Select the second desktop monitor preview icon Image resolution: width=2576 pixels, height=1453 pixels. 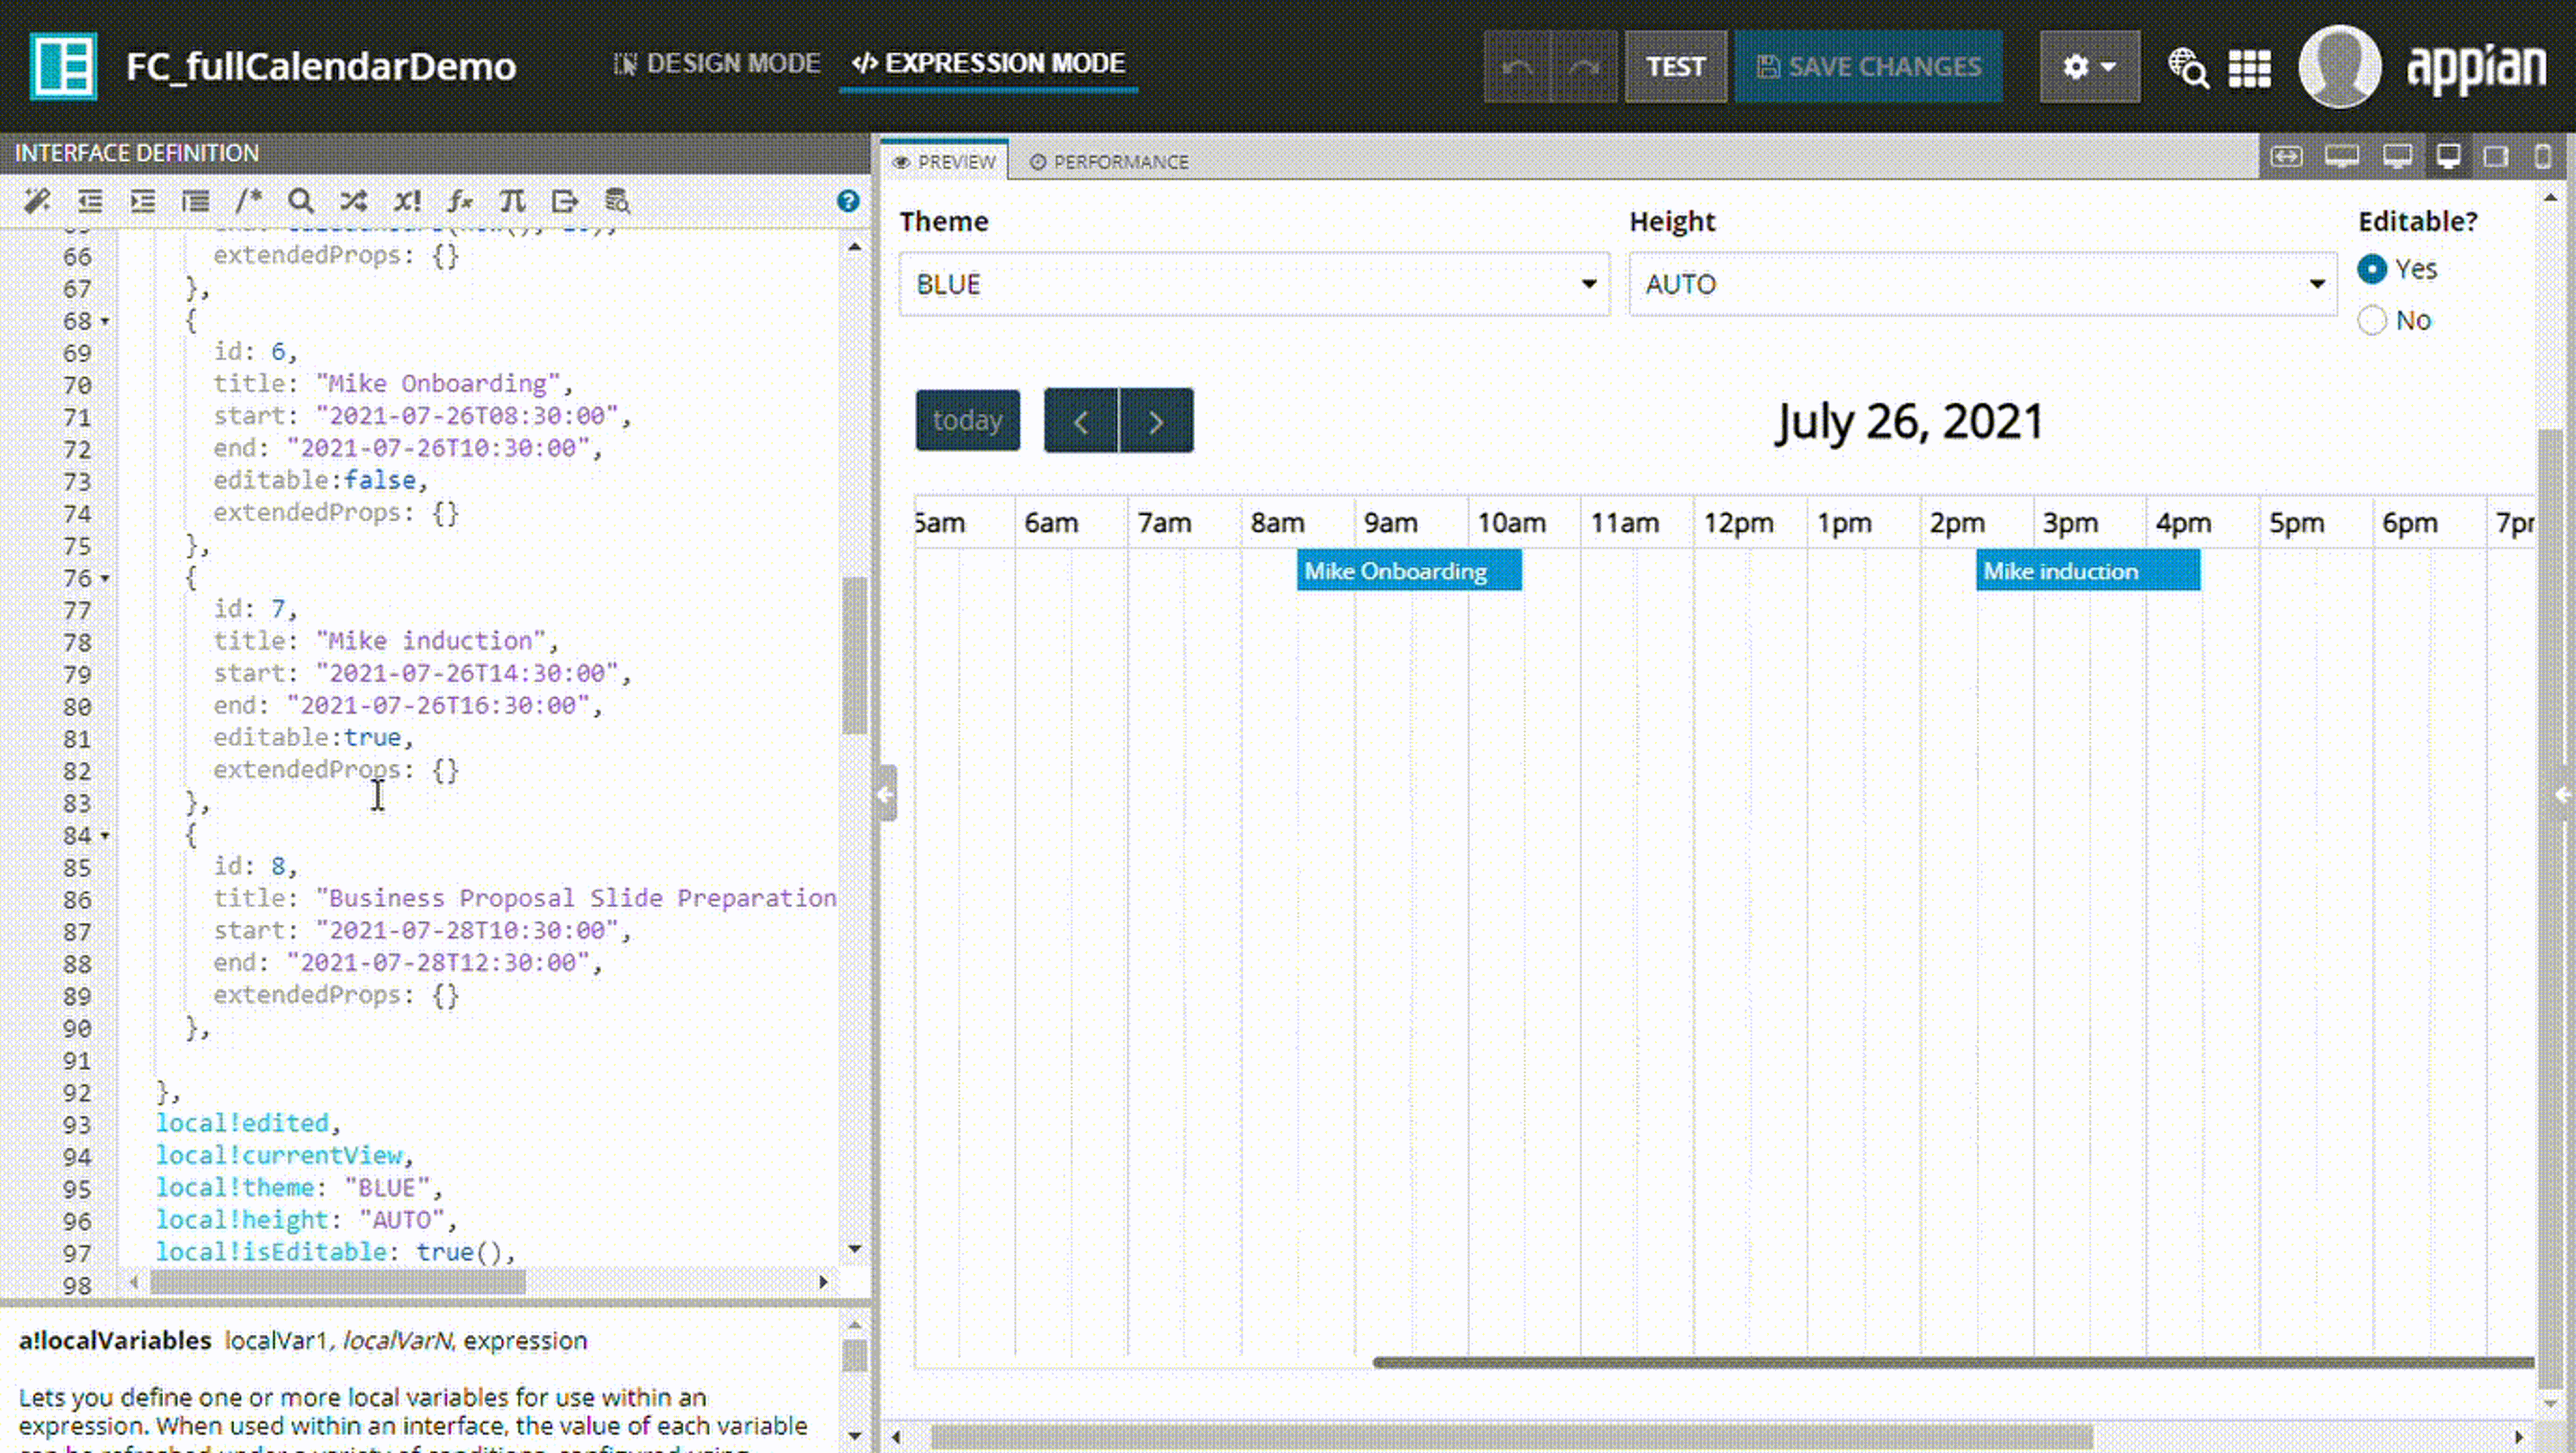point(2397,157)
